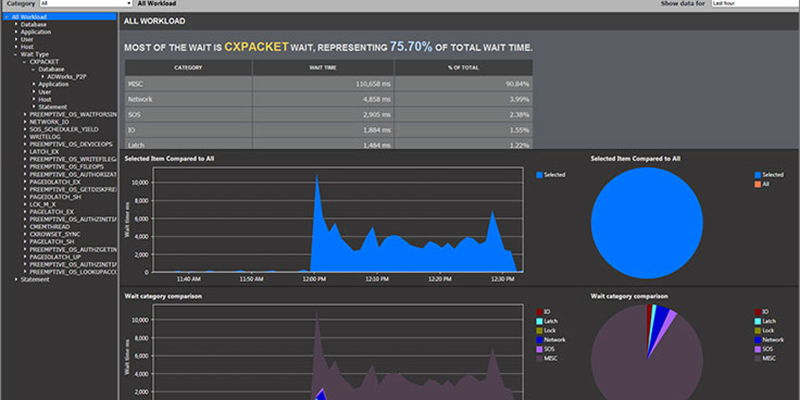The width and height of the screenshot is (800, 400).
Task: Open the Show data for dropdown
Action: [x=755, y=3]
